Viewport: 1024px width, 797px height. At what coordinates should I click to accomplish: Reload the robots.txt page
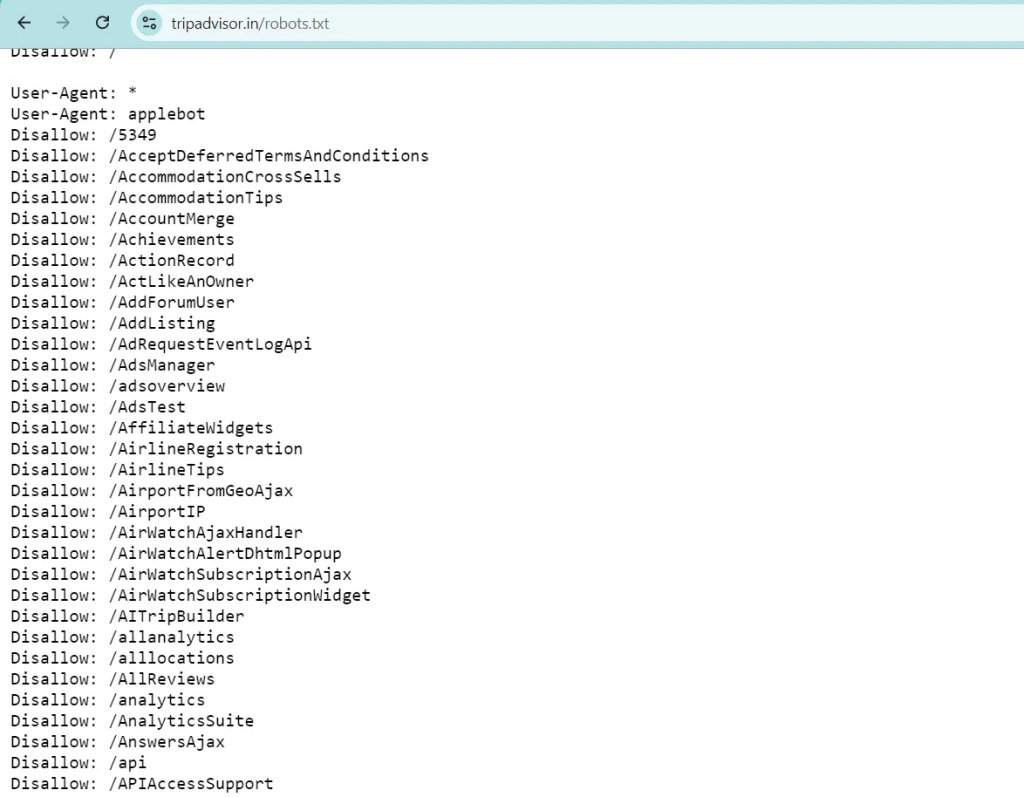click(x=103, y=23)
